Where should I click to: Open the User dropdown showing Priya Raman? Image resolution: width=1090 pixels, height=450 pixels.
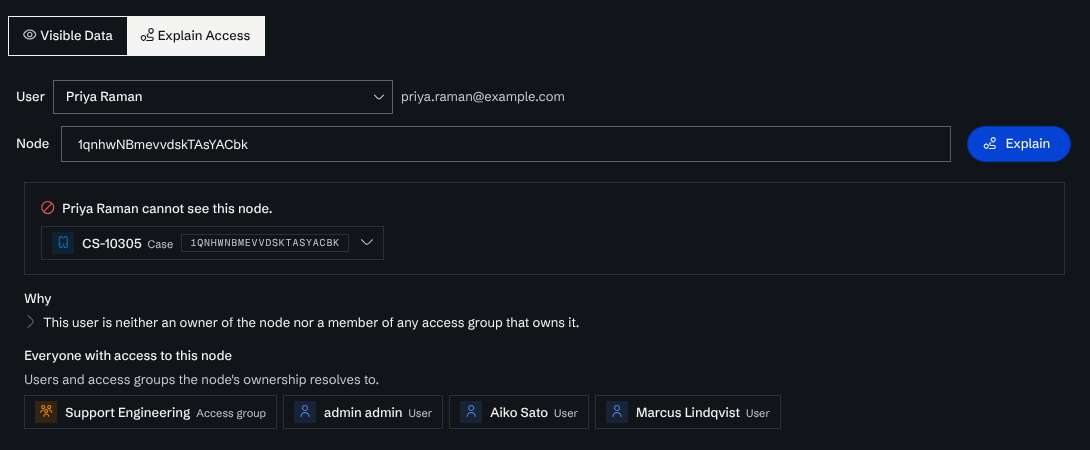222,97
